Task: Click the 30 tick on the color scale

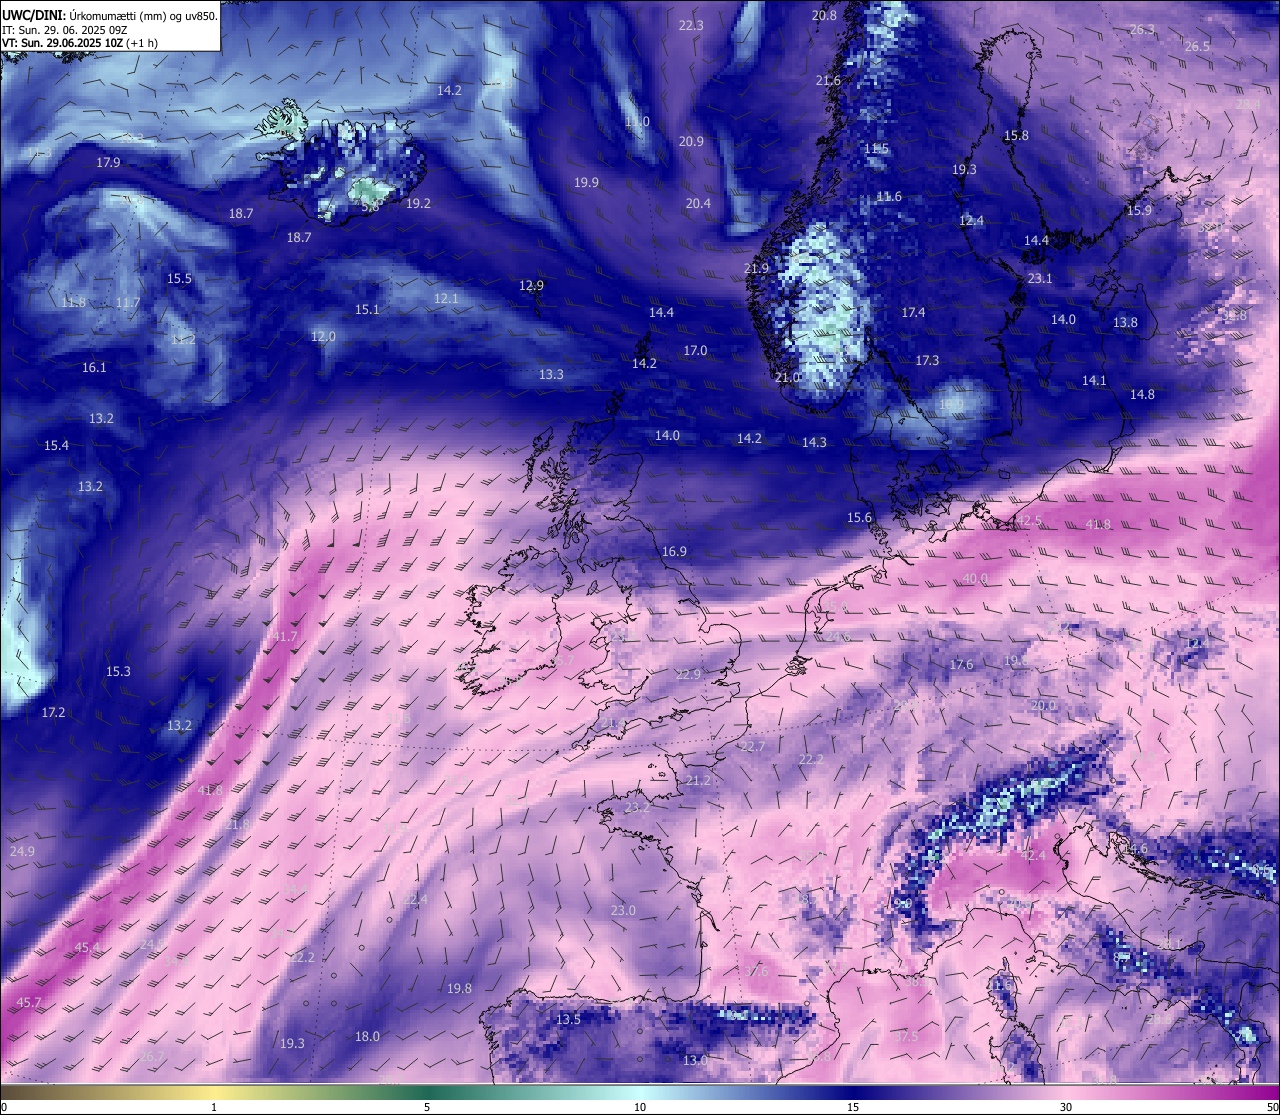Action: pyautogui.click(x=1066, y=1107)
